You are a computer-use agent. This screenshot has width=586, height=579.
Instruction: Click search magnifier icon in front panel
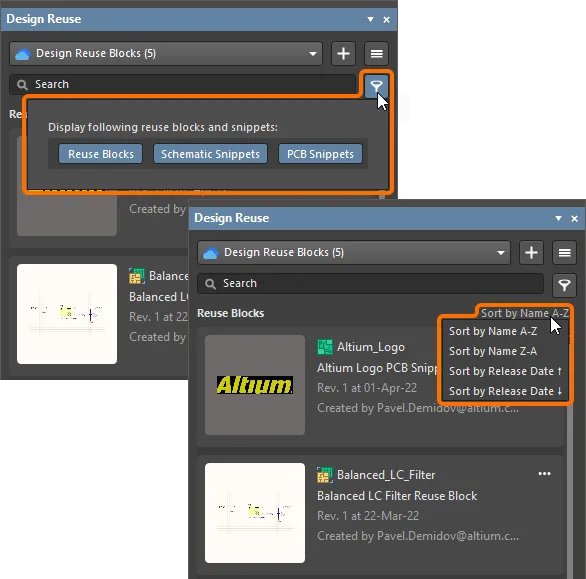tap(210, 284)
